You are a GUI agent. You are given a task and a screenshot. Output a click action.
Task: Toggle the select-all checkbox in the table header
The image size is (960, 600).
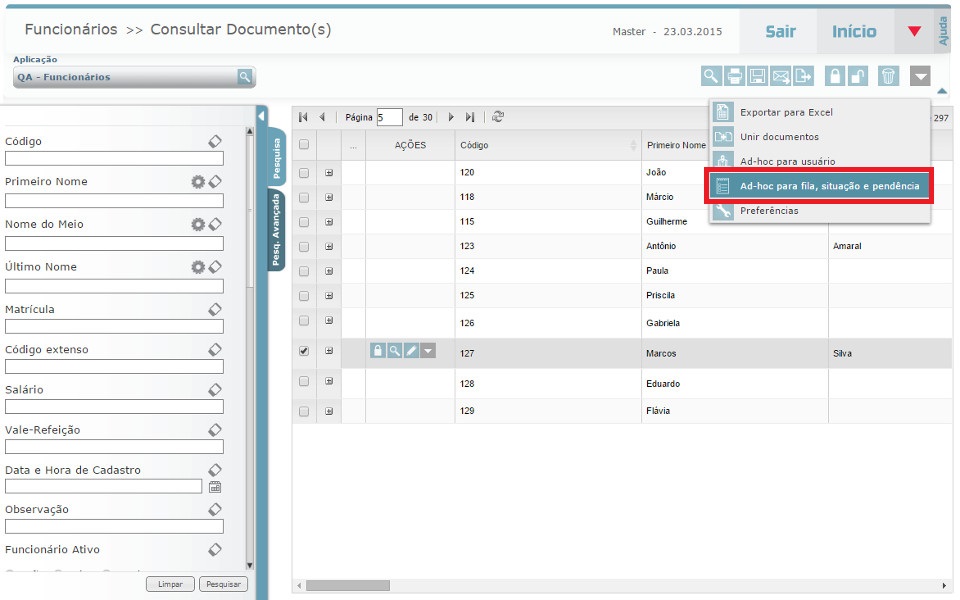pyautogui.click(x=304, y=145)
